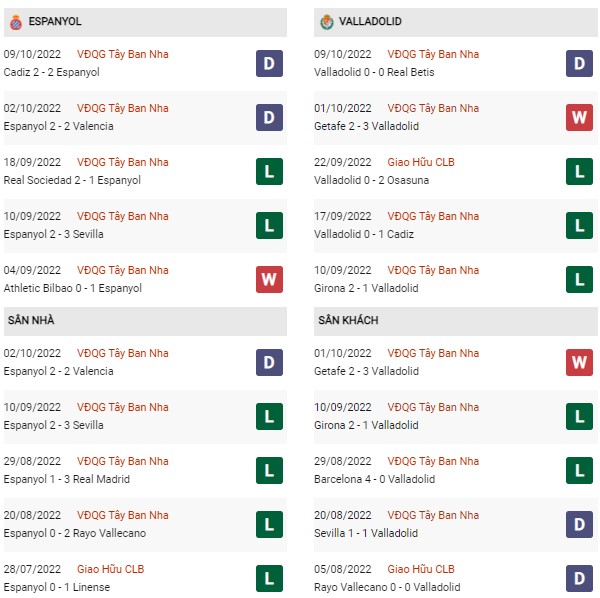Click D badge for Sevilla 1-1 Valladolid

tap(579, 524)
